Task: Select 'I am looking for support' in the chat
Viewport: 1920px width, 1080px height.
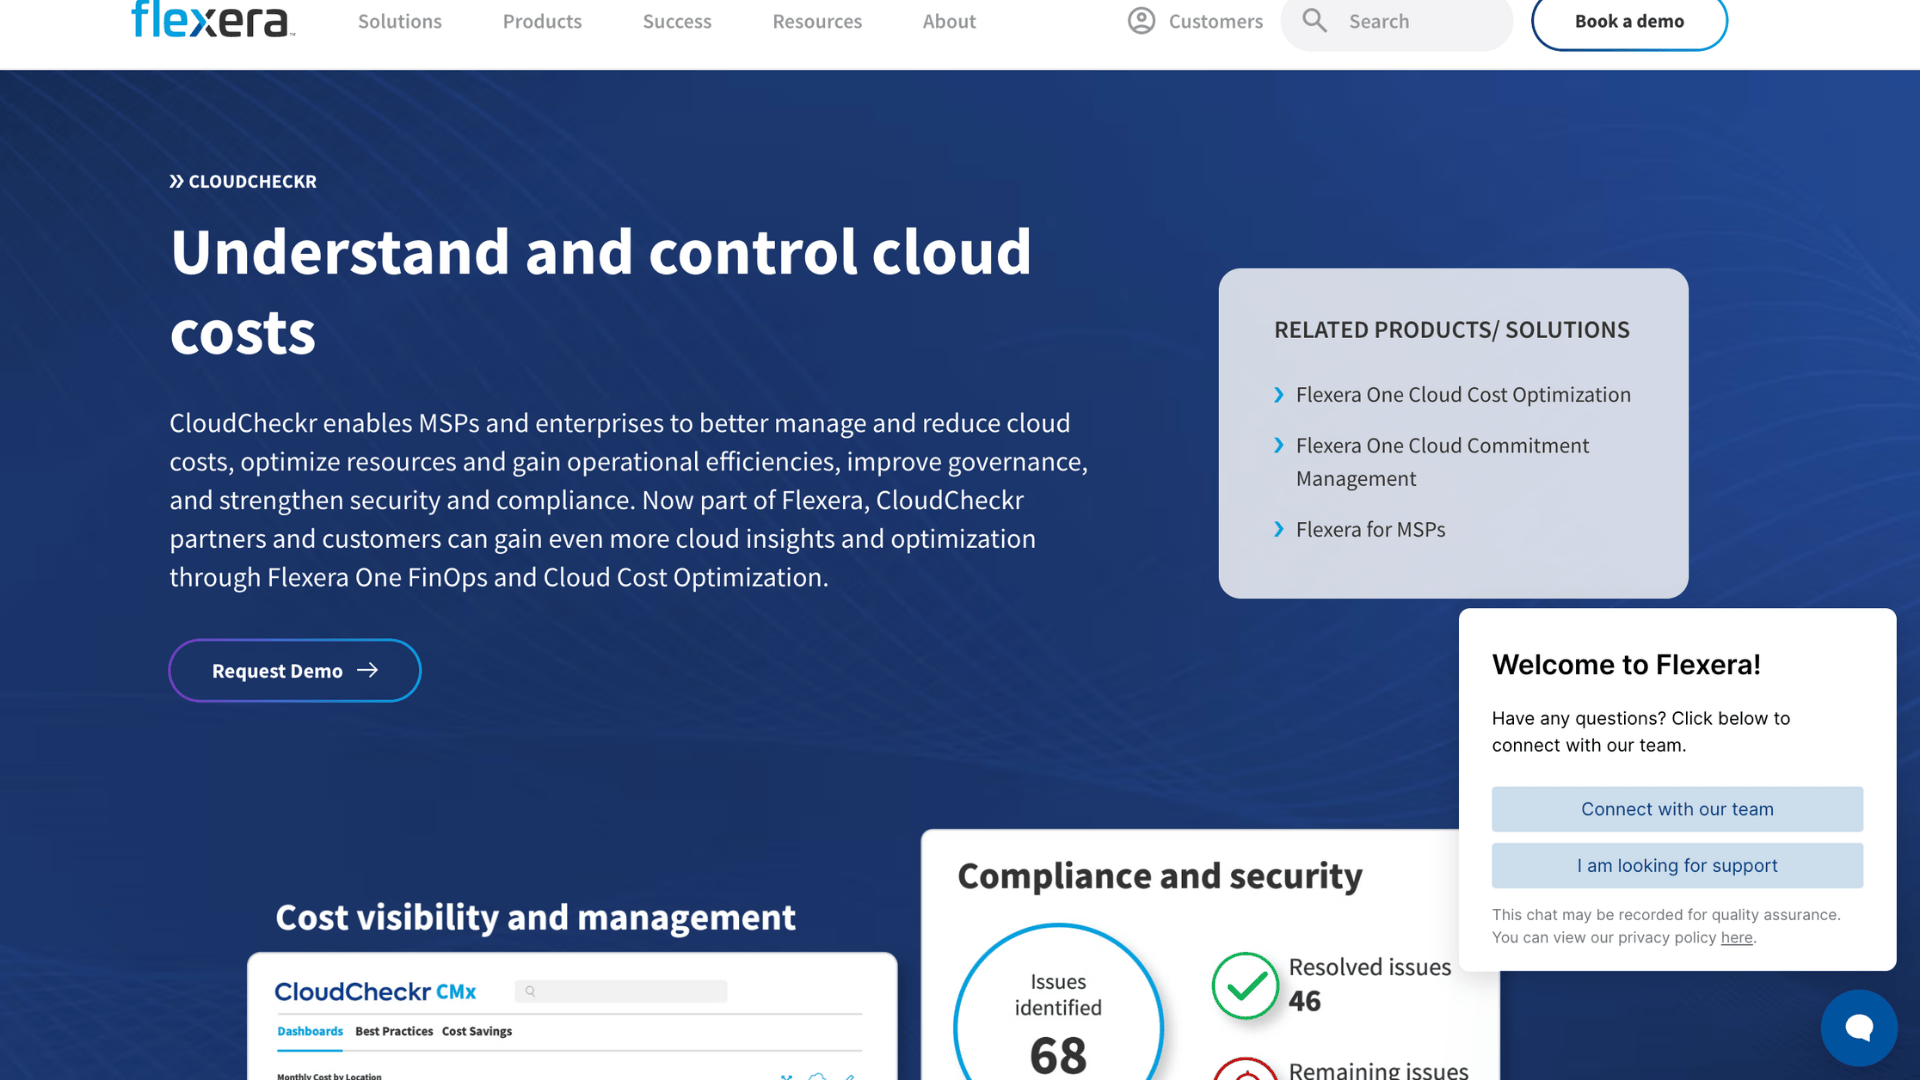Action: 1676,865
